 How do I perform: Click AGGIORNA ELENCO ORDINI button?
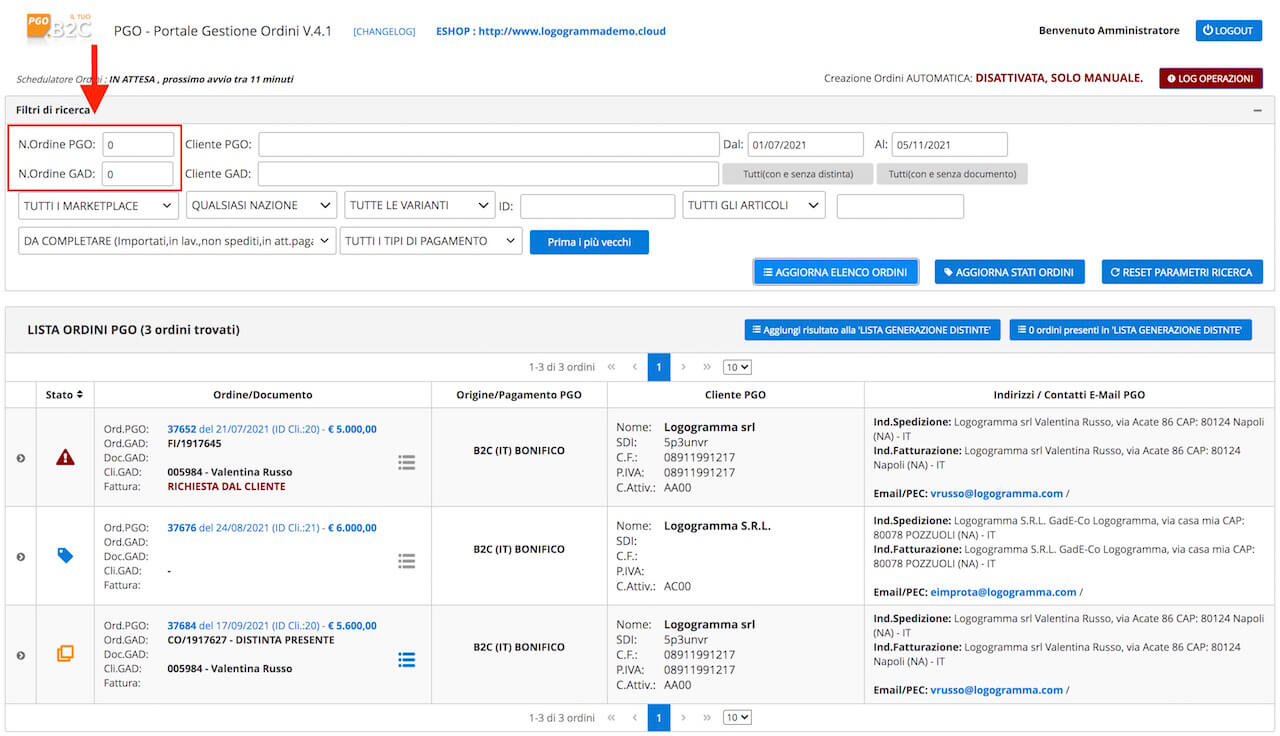pos(836,272)
